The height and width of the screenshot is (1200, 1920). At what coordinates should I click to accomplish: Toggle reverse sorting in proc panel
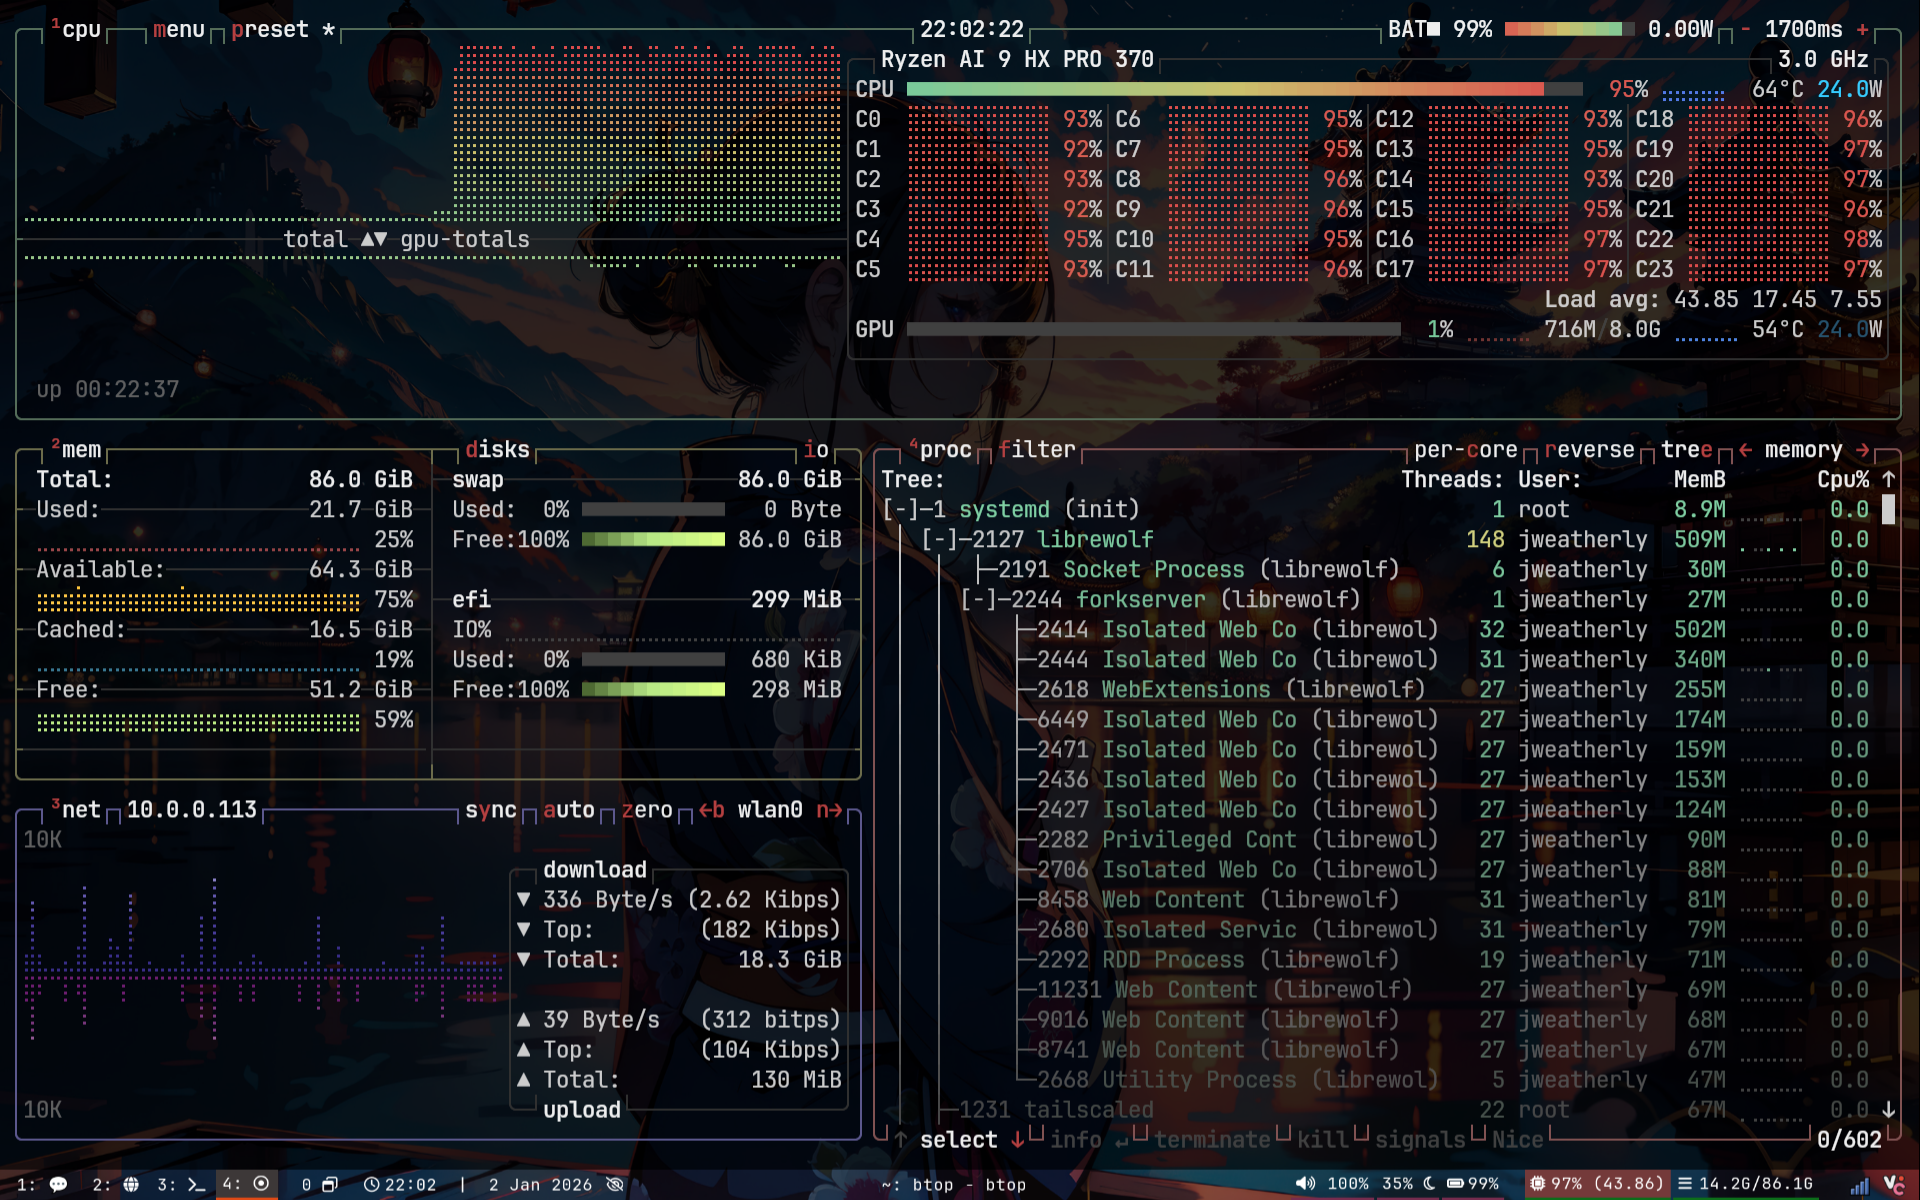pos(1589,450)
